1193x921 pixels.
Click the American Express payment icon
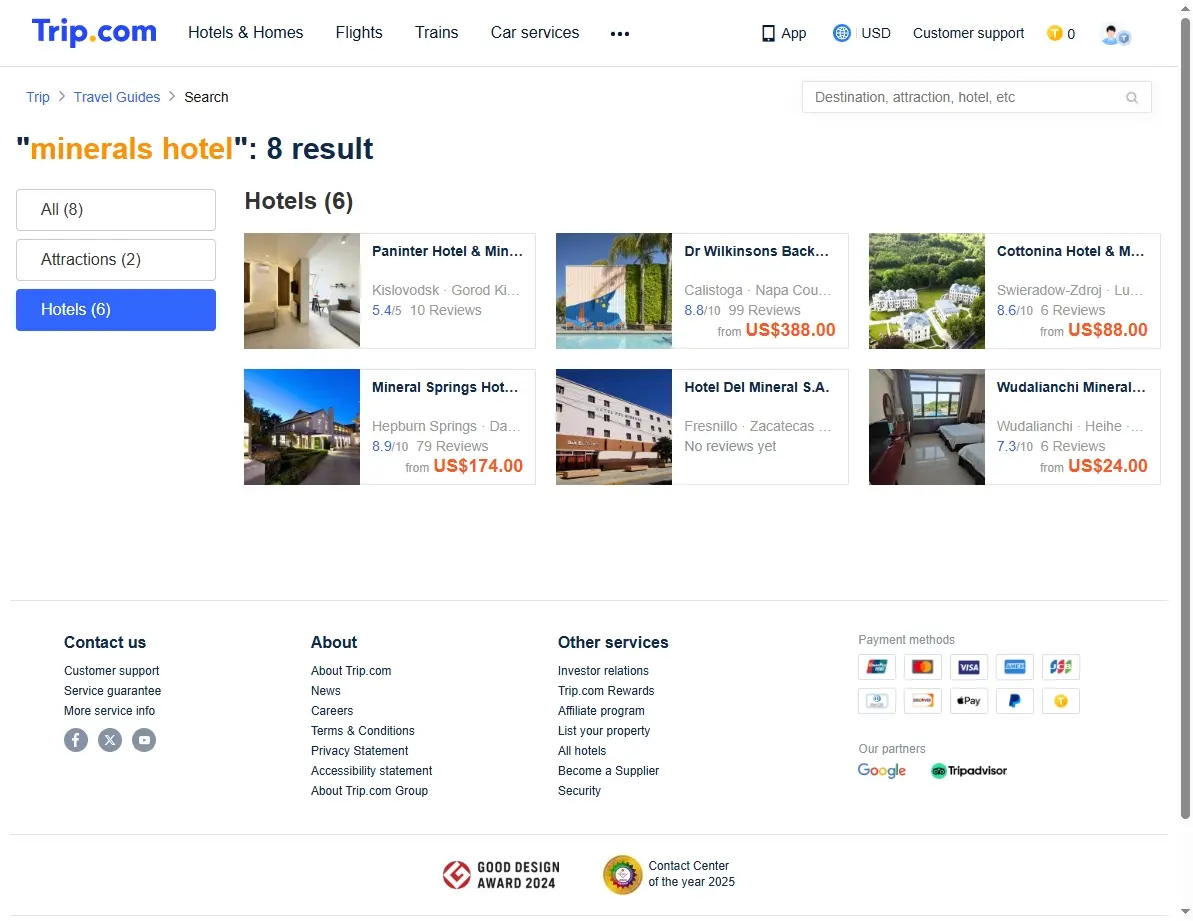click(x=1014, y=667)
